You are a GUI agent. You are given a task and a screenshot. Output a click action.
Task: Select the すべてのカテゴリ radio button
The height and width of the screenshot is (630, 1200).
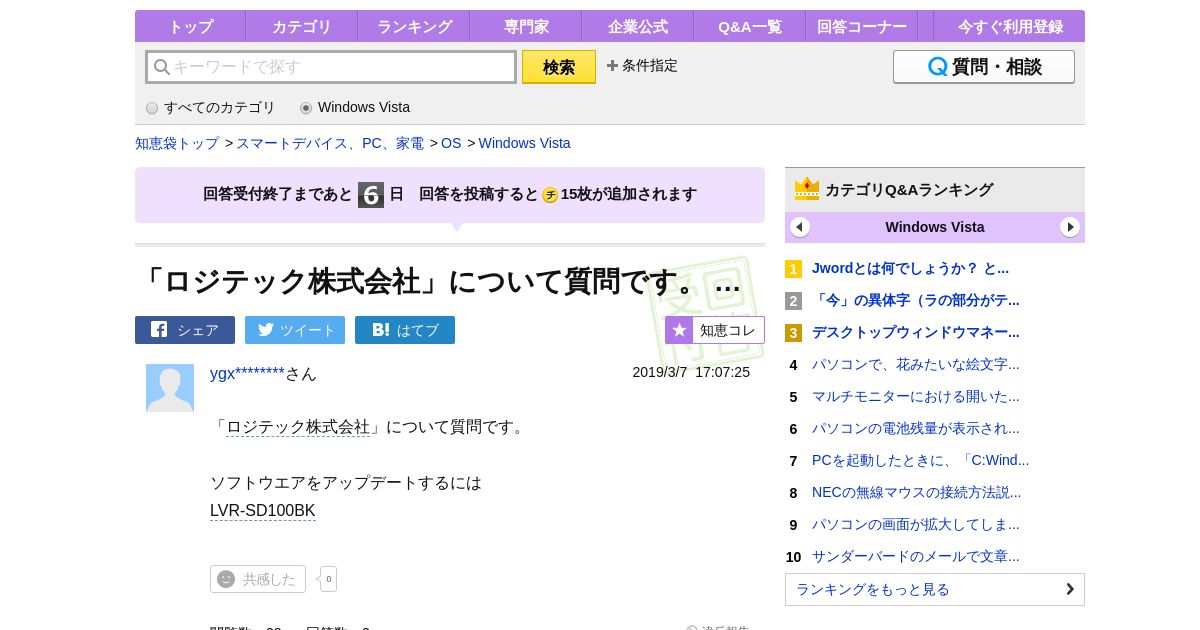[x=152, y=108]
